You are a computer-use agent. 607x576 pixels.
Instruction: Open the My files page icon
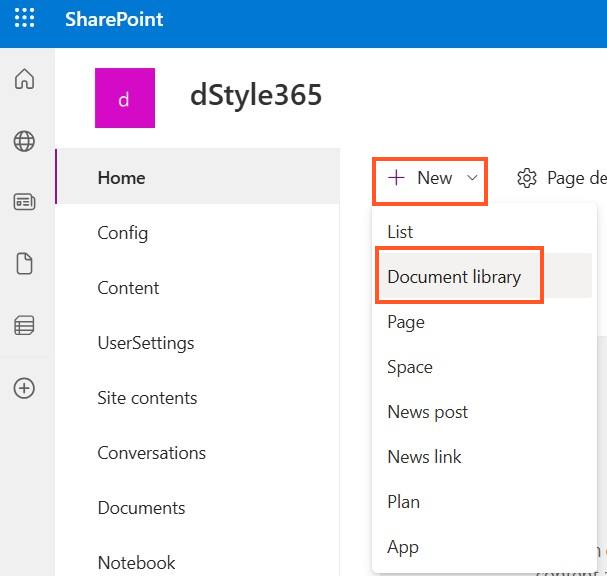click(x=24, y=264)
